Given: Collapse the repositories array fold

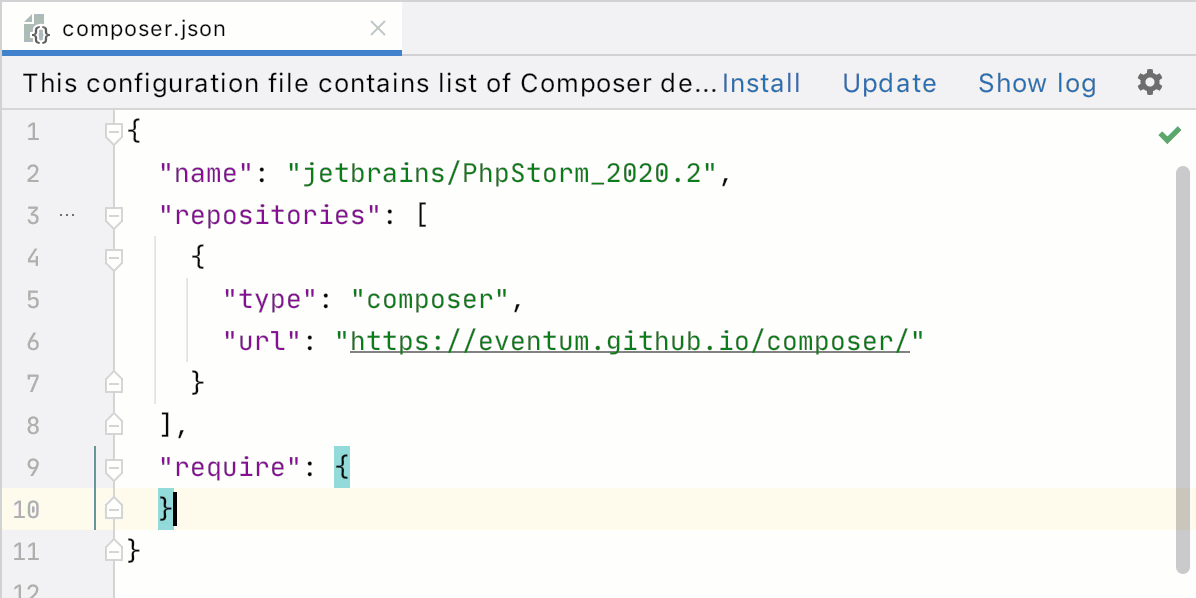Looking at the screenshot, I should coord(114,215).
